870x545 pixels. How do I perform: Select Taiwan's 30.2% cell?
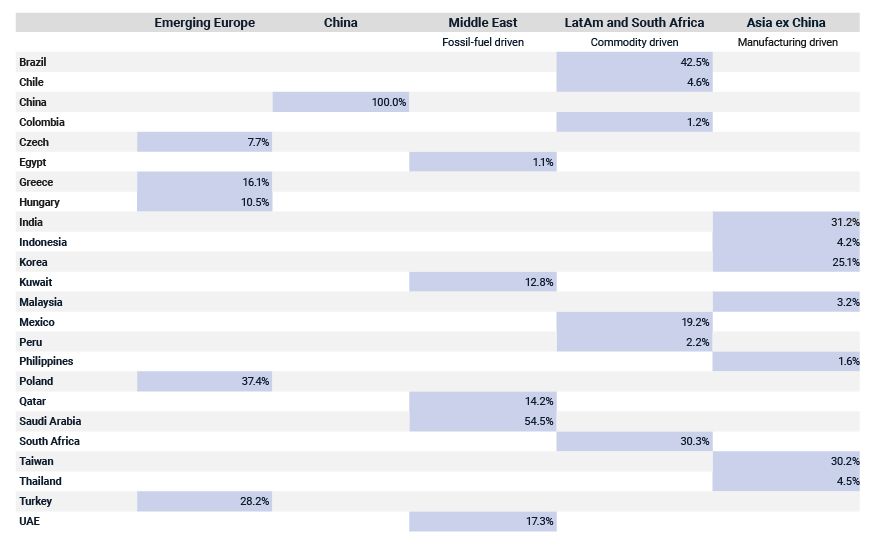click(786, 461)
